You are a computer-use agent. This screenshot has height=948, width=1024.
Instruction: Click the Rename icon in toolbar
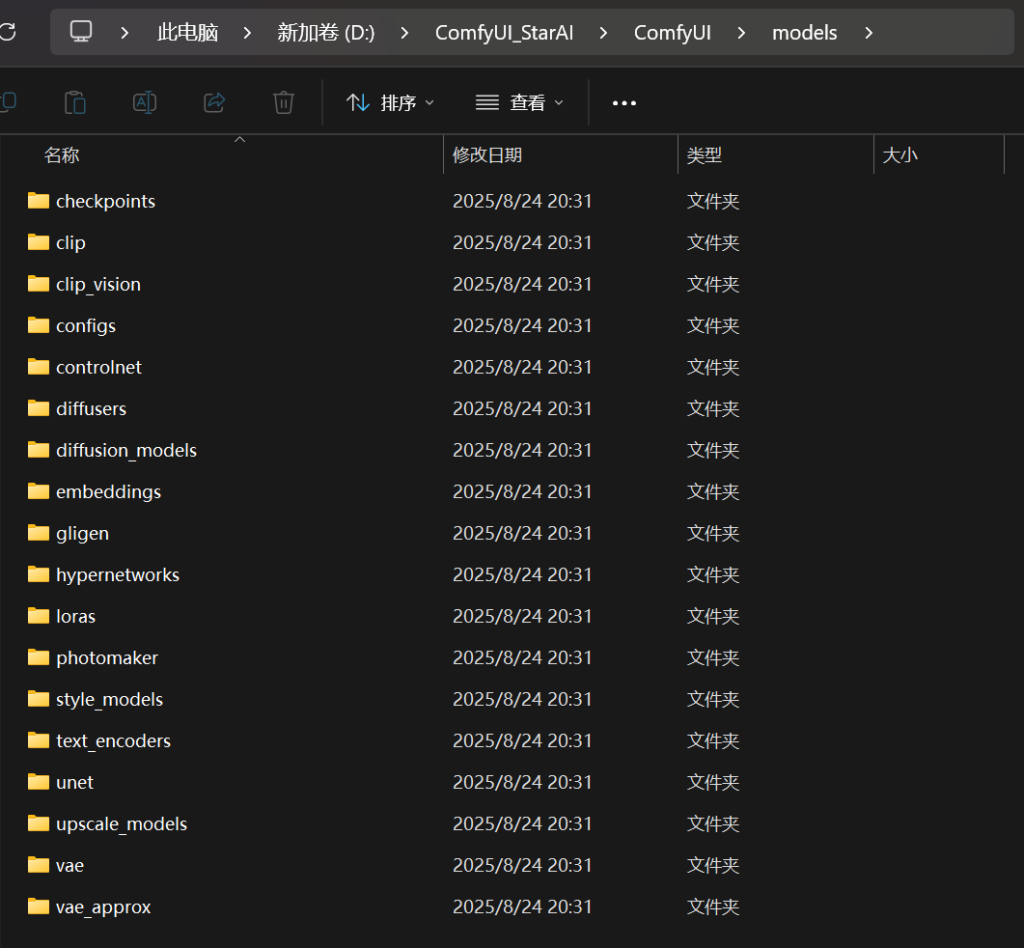click(145, 102)
